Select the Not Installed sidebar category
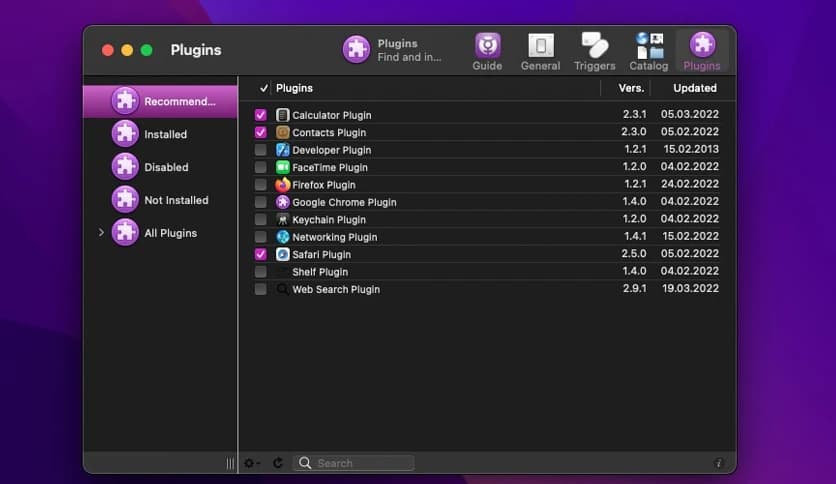Image resolution: width=836 pixels, height=484 pixels. pyautogui.click(x=176, y=200)
